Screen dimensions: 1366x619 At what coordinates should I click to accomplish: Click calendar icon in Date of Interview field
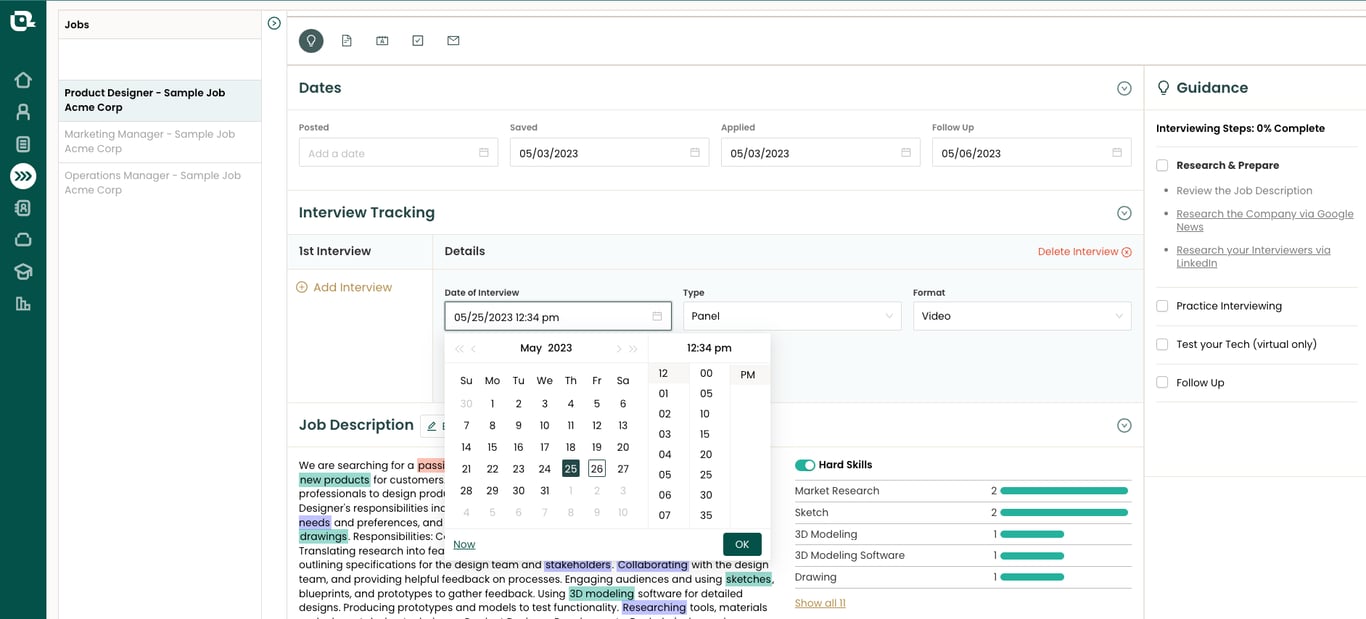click(657, 316)
